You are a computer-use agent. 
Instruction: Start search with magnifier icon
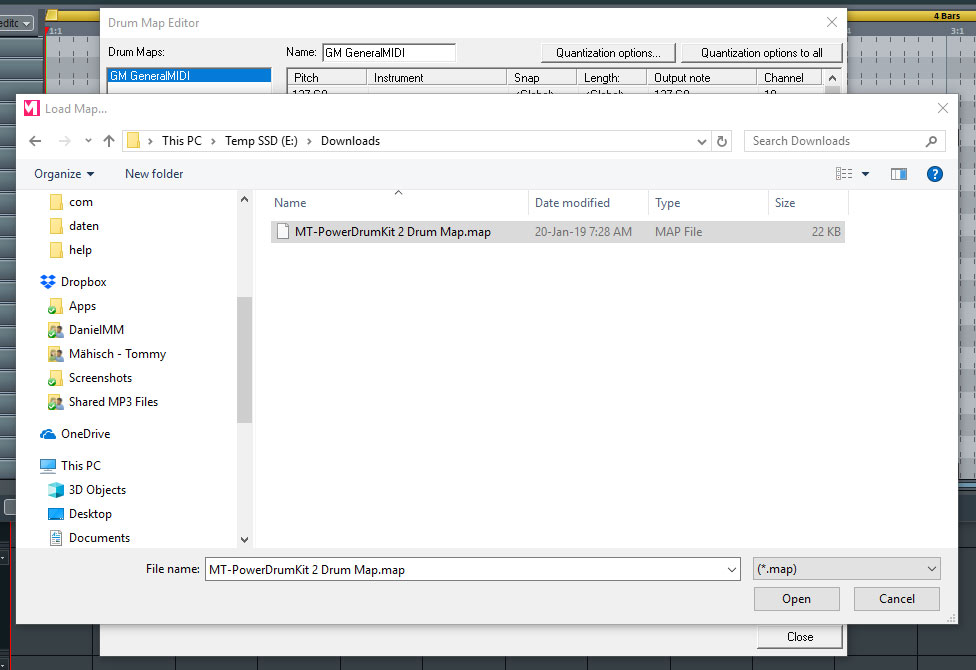click(931, 141)
